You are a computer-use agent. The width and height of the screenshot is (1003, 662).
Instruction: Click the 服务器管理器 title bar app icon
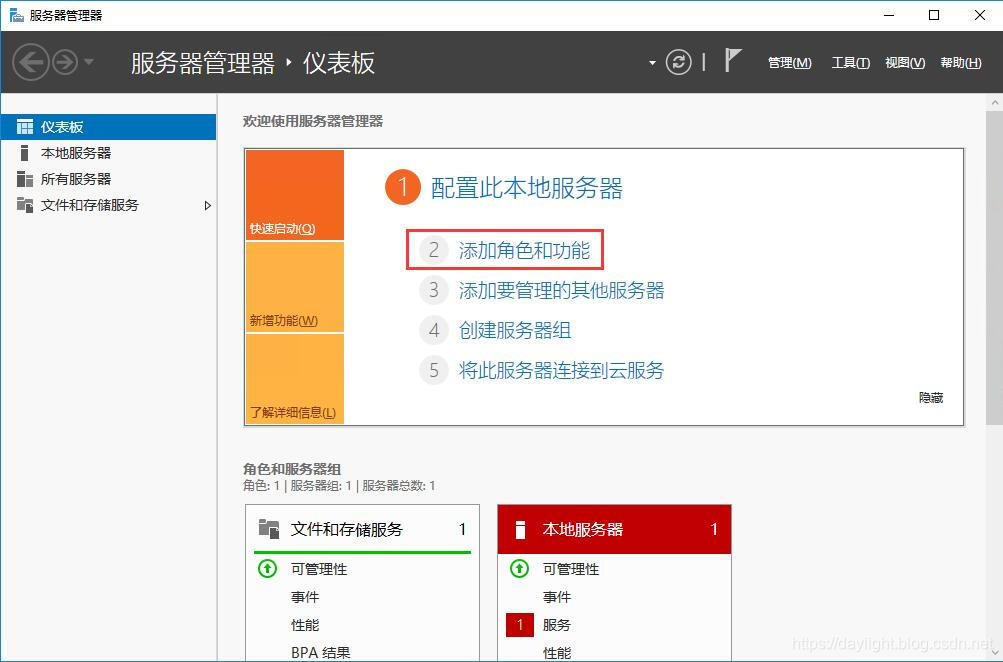coord(17,15)
